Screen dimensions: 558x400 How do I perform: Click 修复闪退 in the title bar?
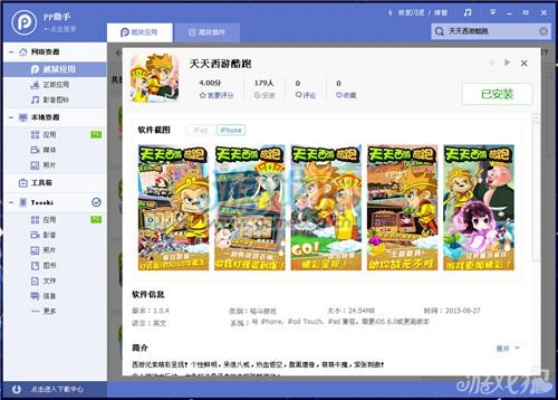tap(411, 13)
